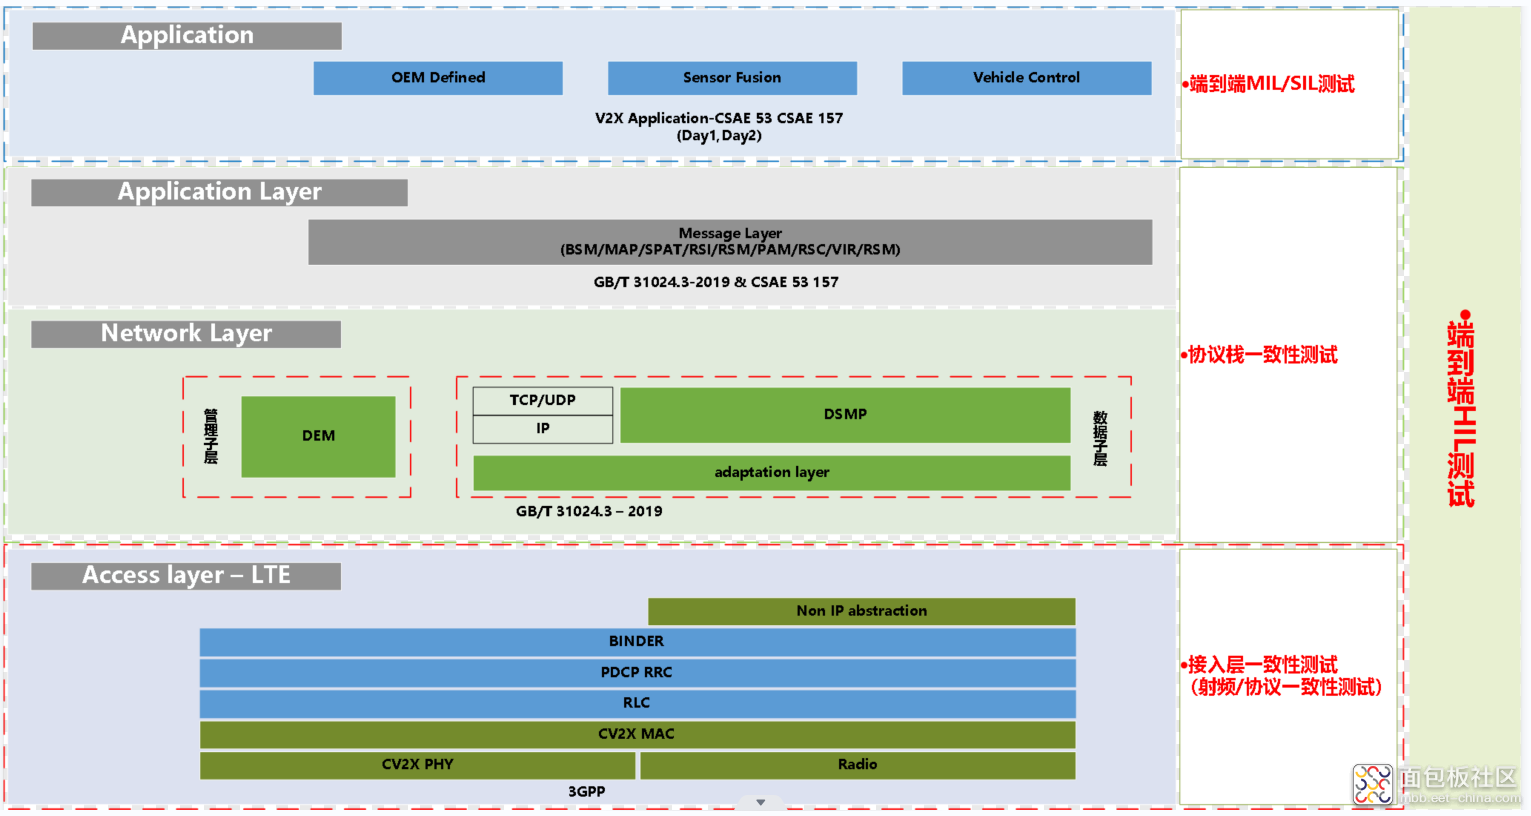The image size is (1531, 816).
Task: Click the 接入层一致性测试 label
Action: pyautogui.click(x=1262, y=665)
